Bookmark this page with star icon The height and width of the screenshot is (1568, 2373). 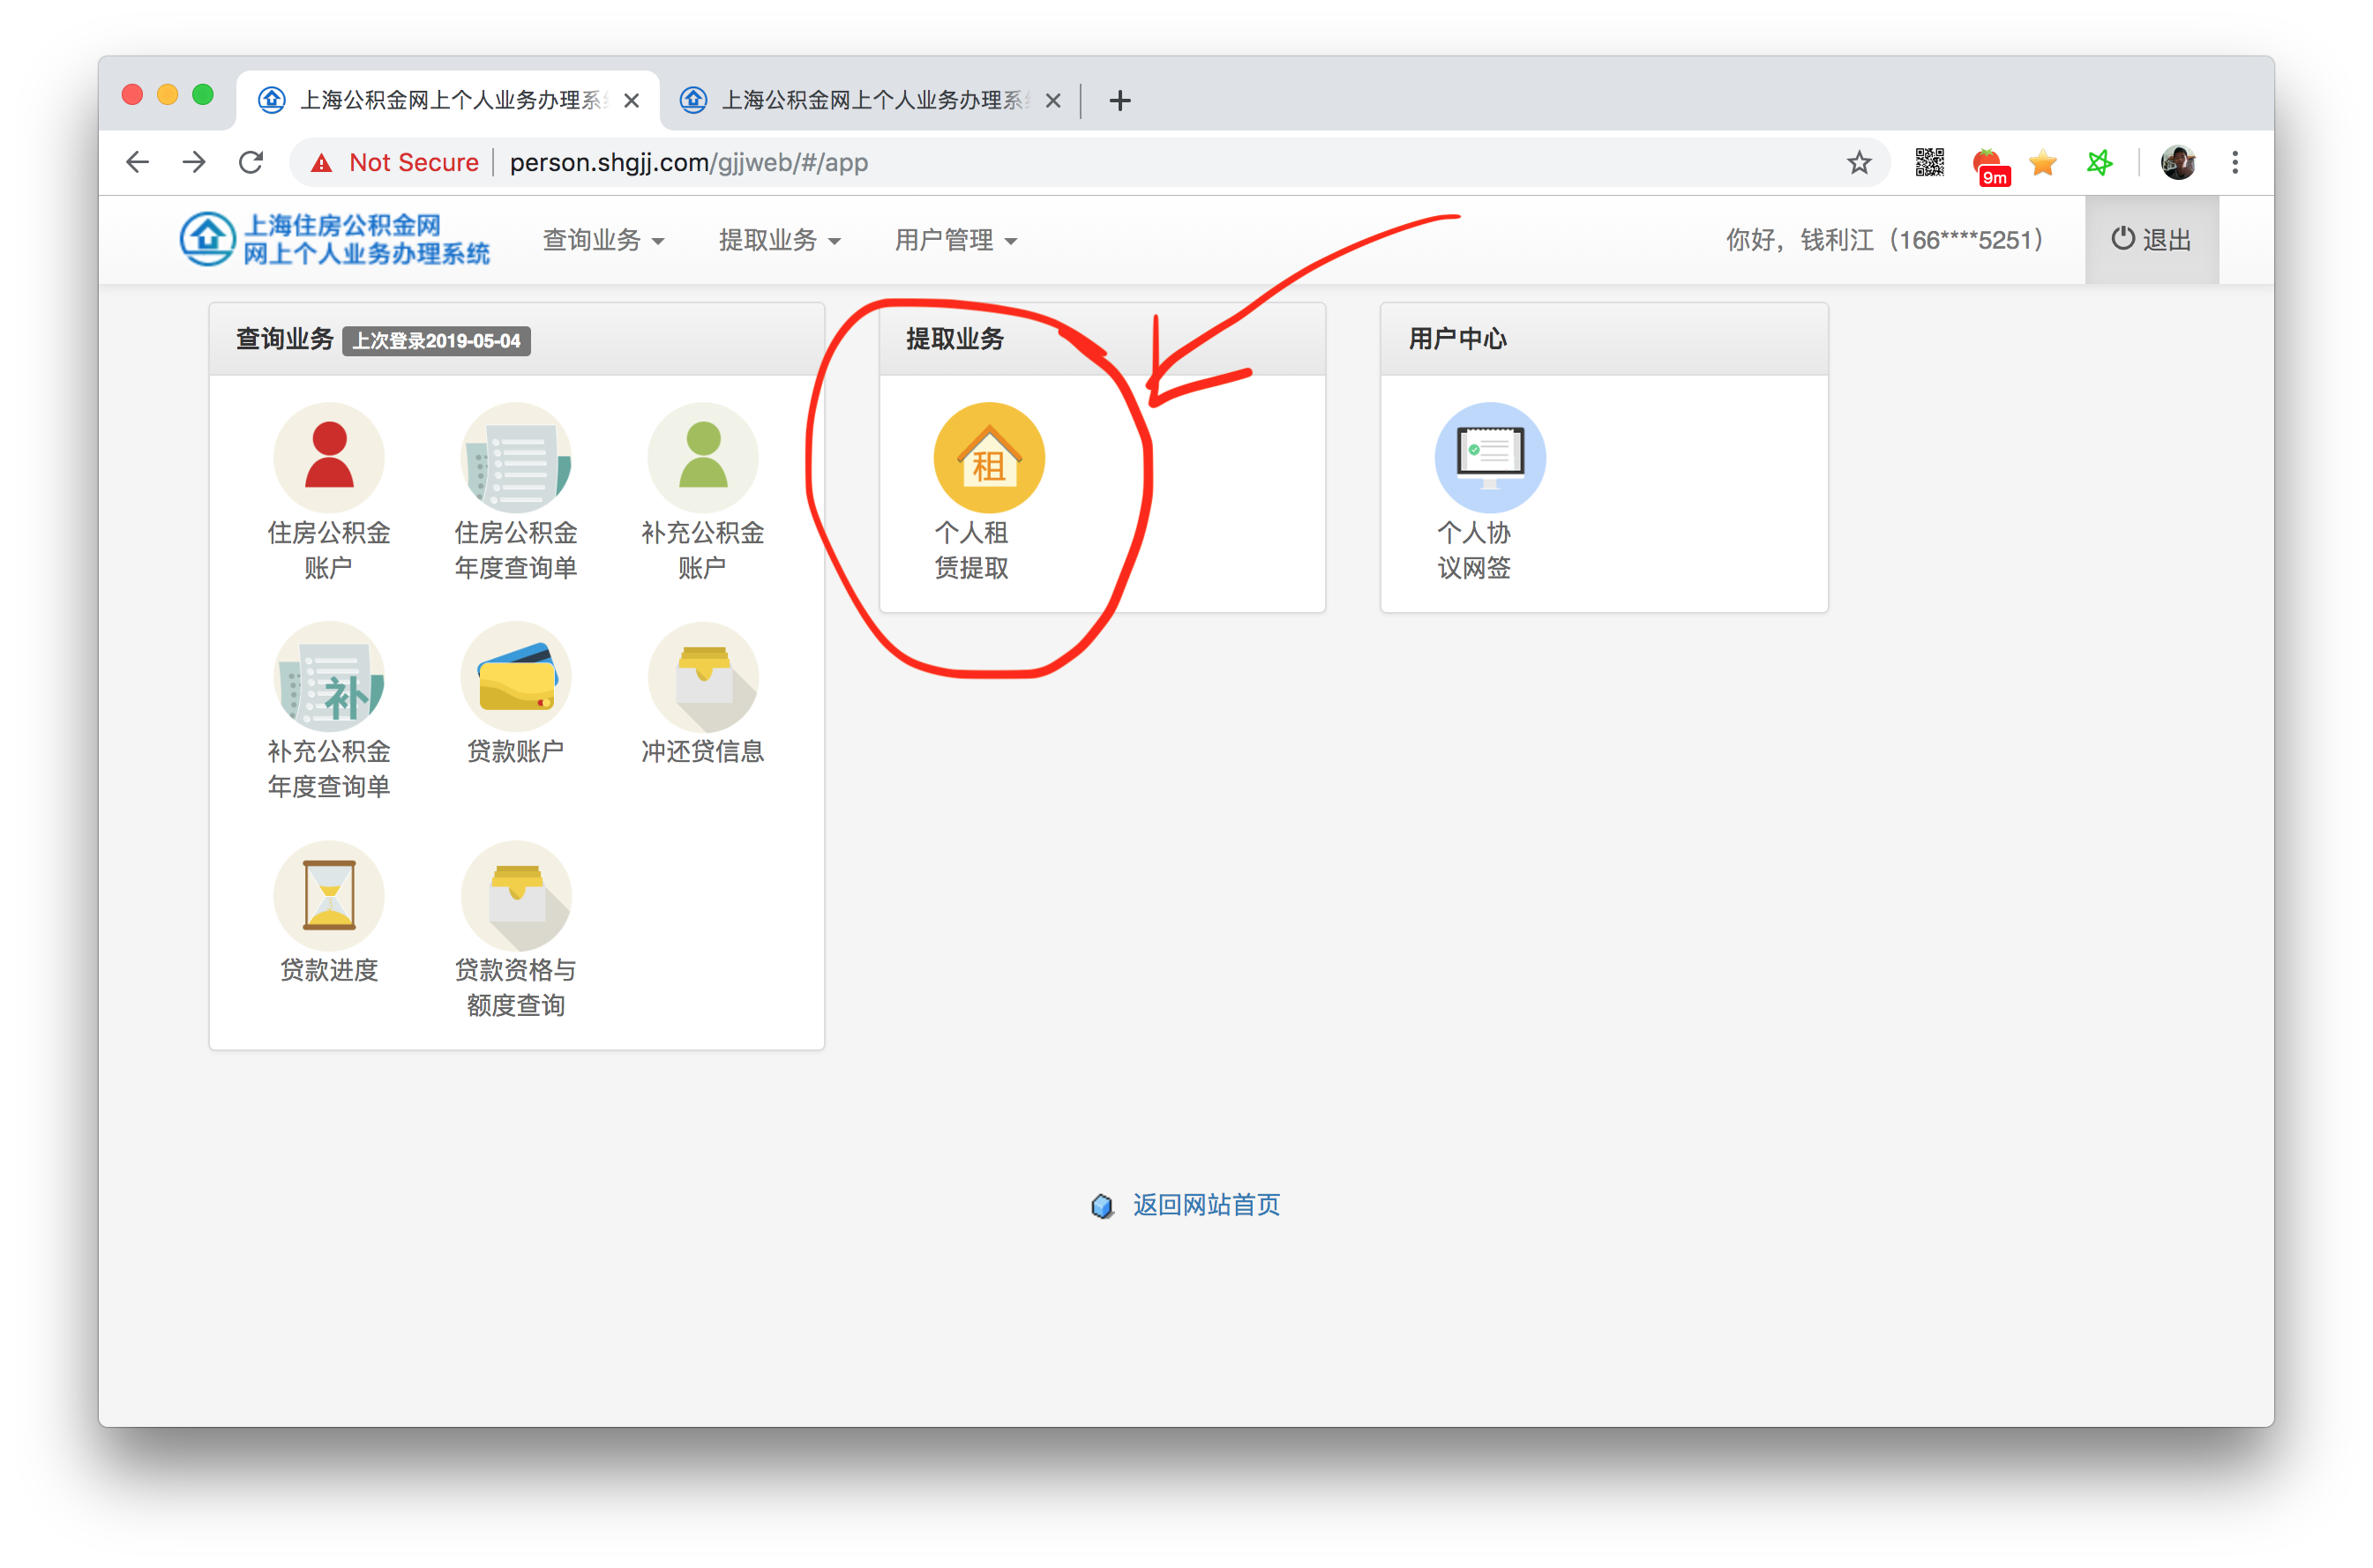[1858, 162]
